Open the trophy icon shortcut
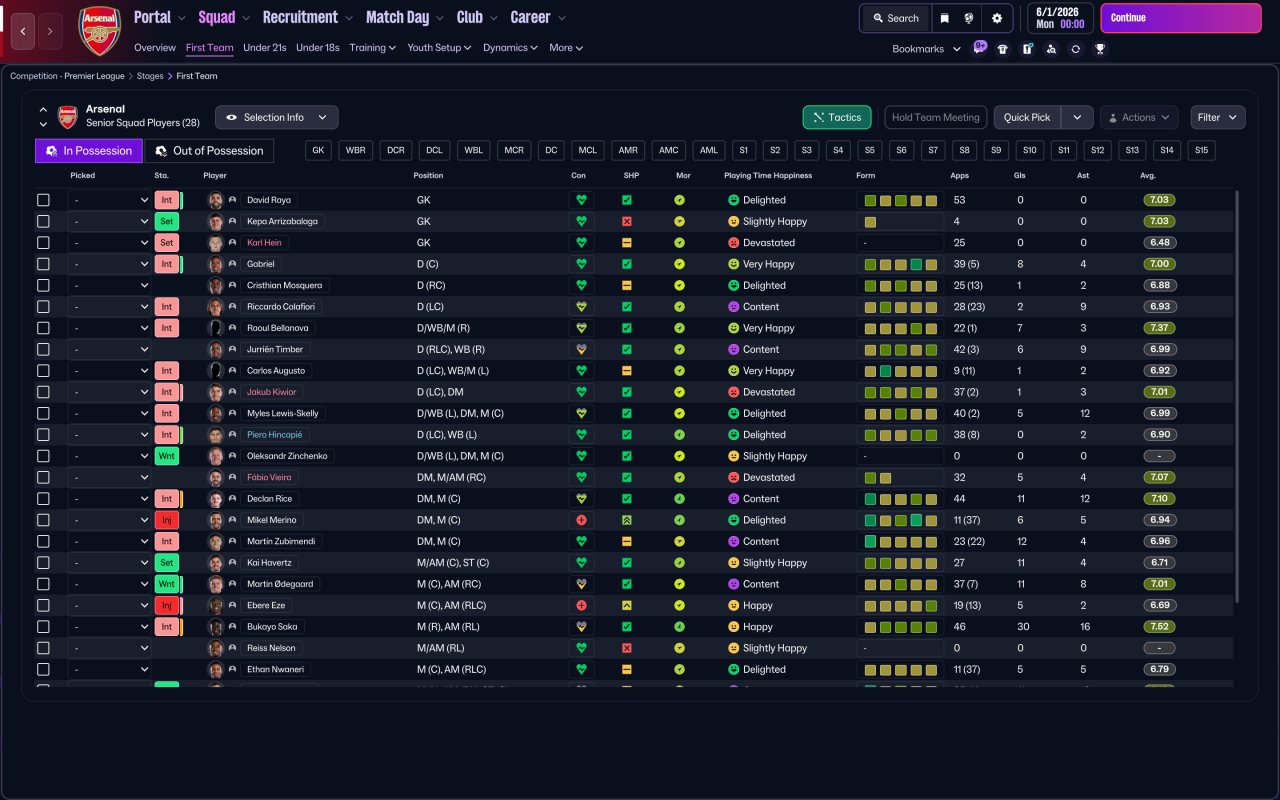1280x800 pixels. click(1100, 49)
